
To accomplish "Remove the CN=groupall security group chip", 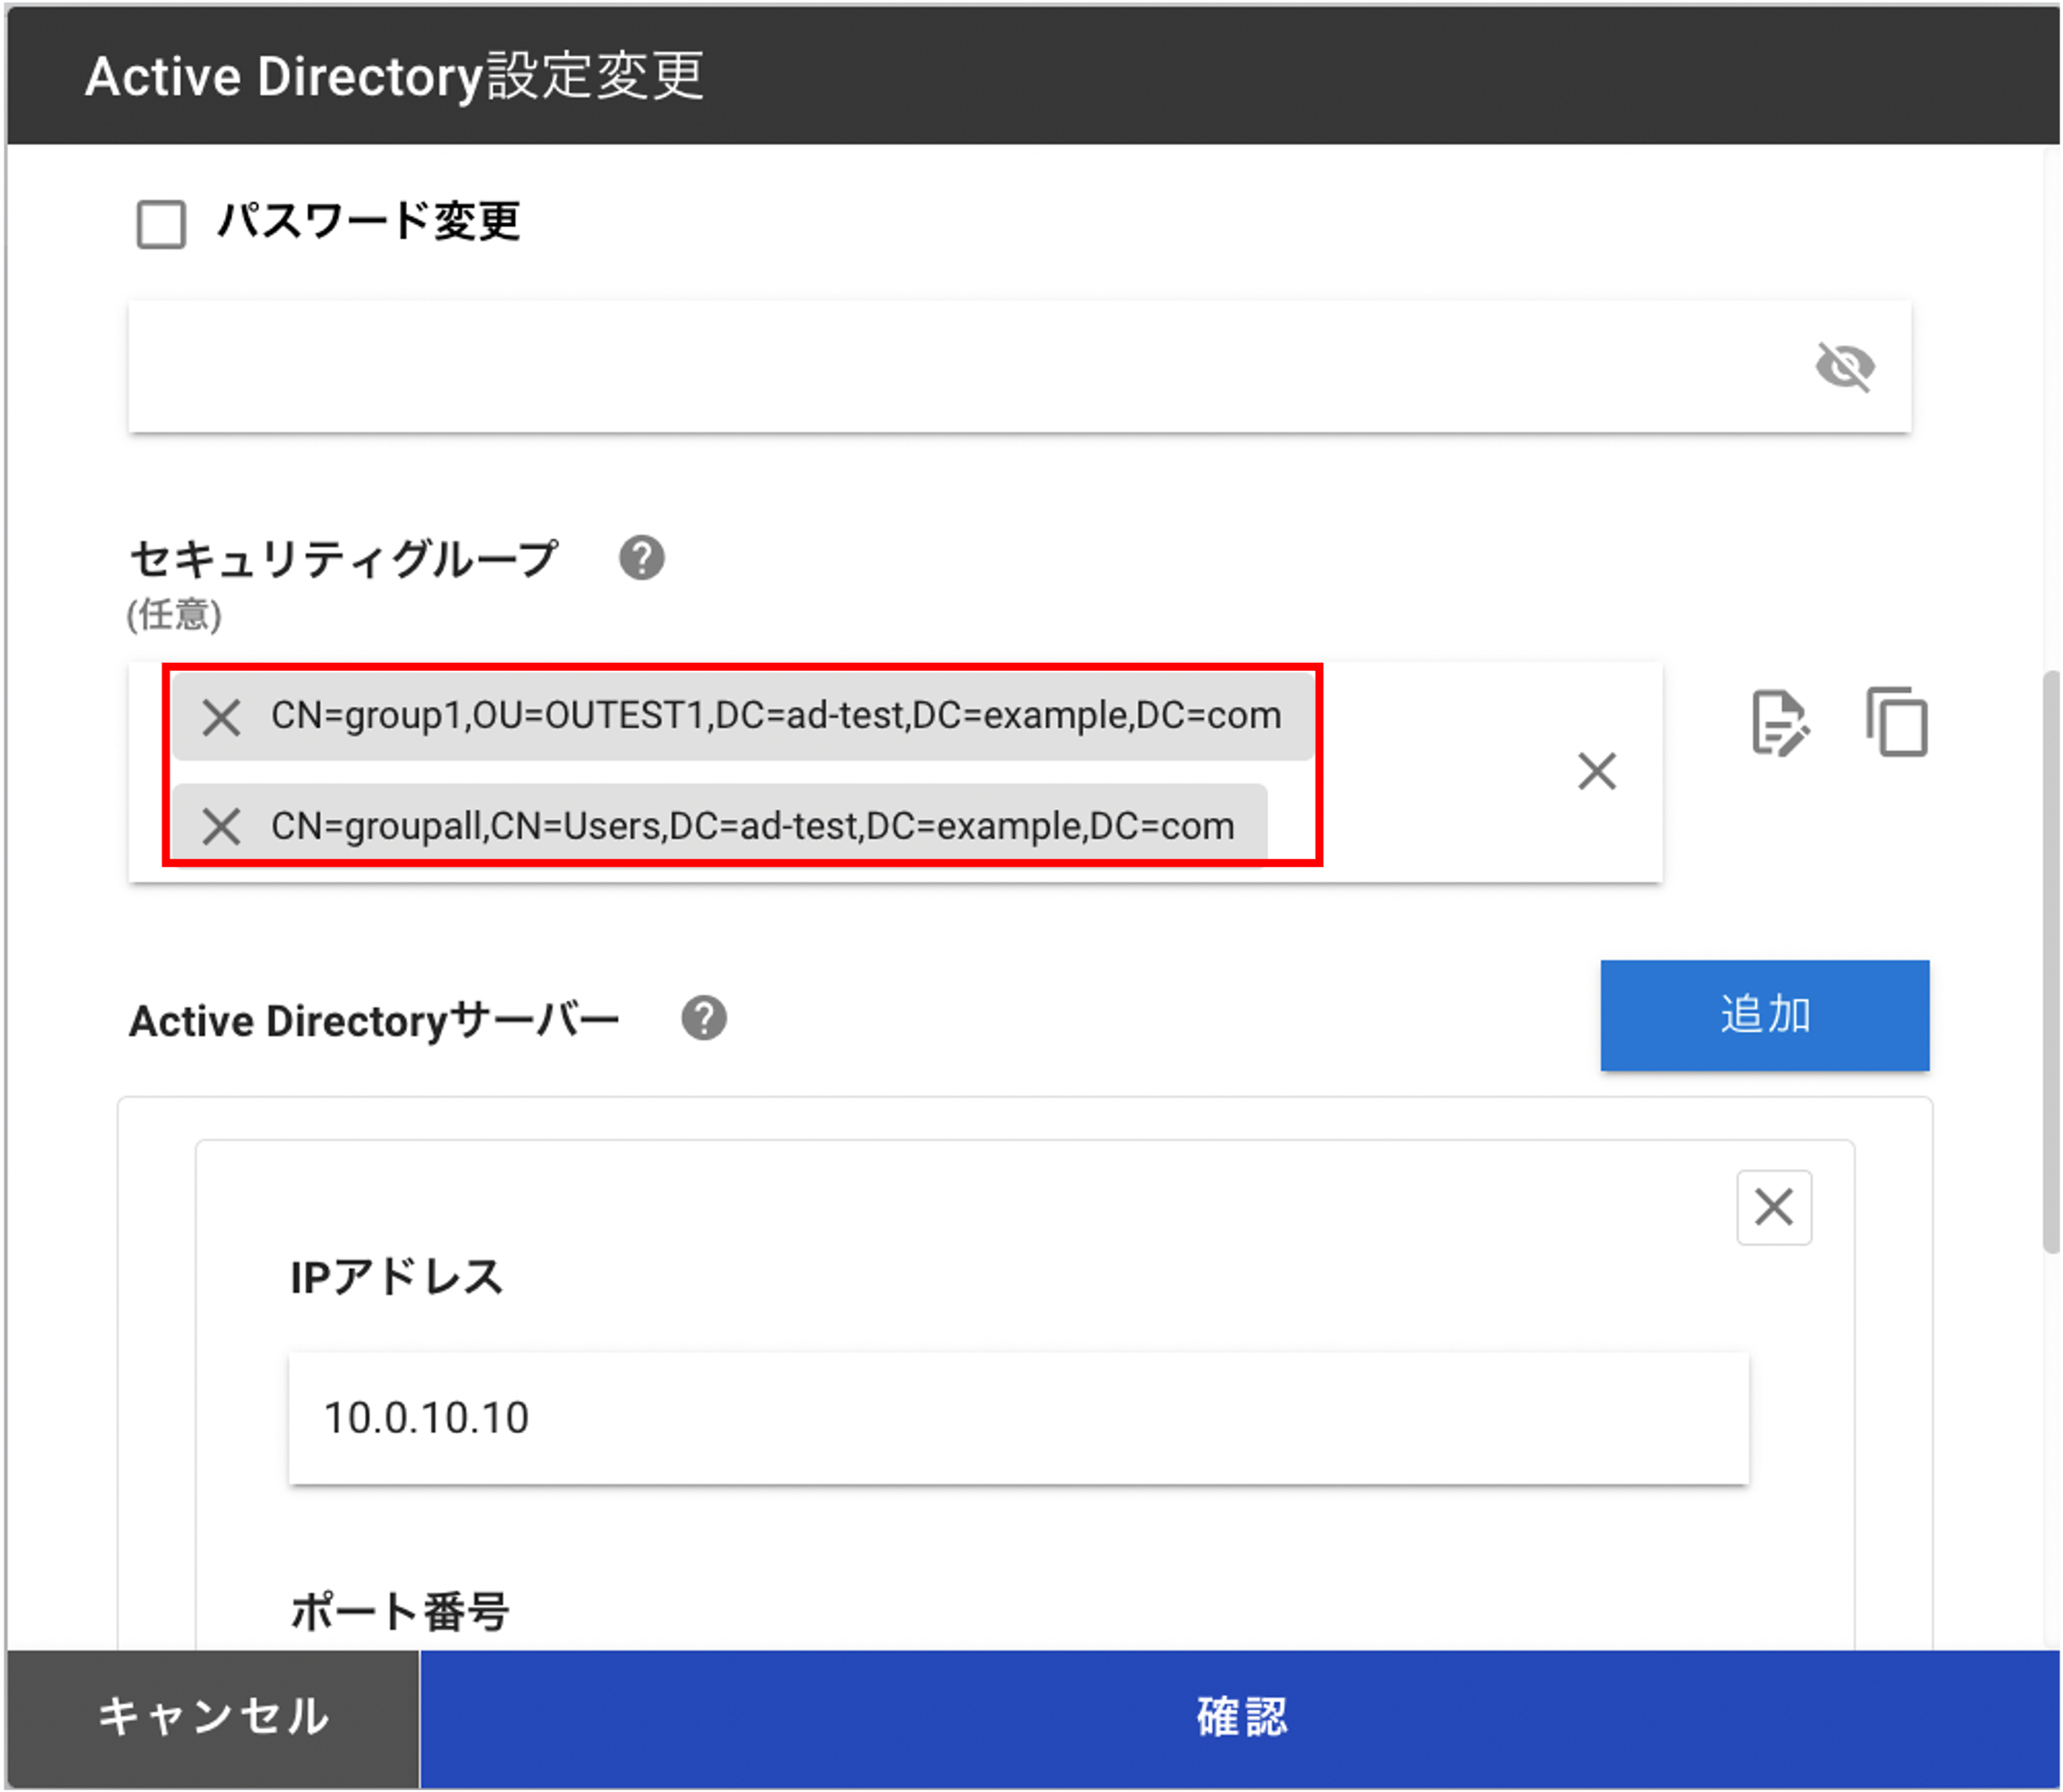I will coord(221,827).
